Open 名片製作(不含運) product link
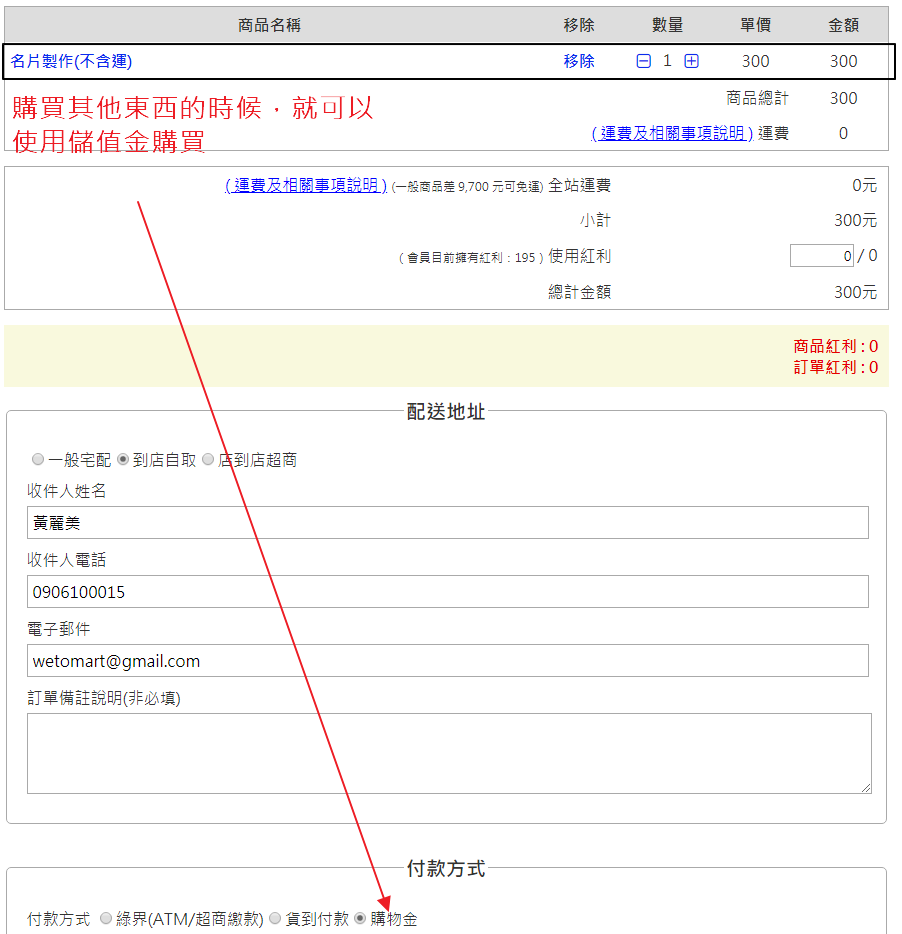Screen dimensions: 902x934 coord(71,61)
